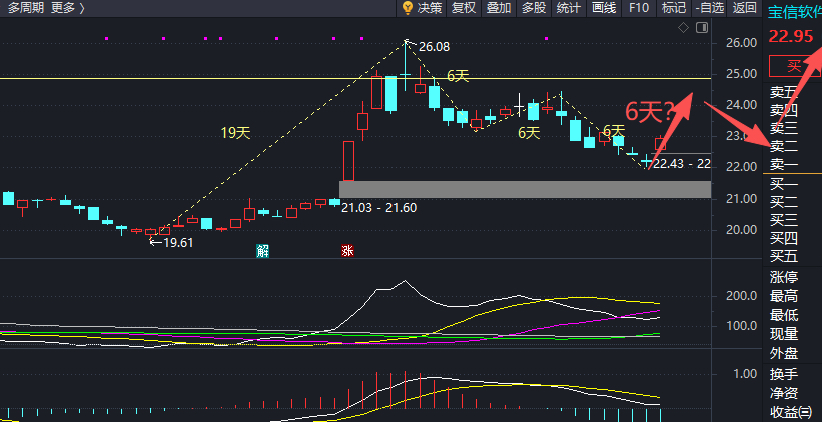The height and width of the screenshot is (422, 822).
Task: Click the diamond icon above the price axis
Action: click(683, 28)
